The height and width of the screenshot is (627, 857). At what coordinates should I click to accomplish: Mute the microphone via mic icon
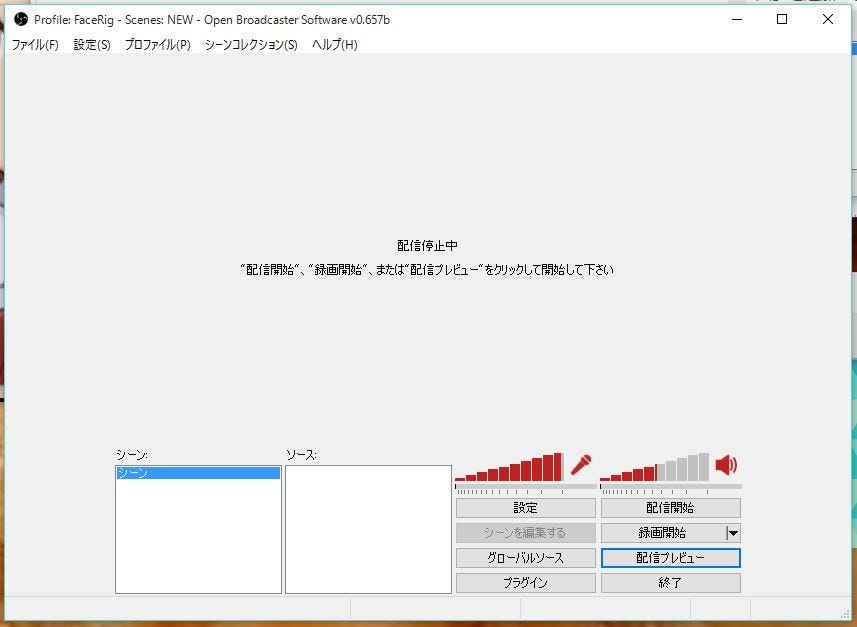[x=581, y=465]
